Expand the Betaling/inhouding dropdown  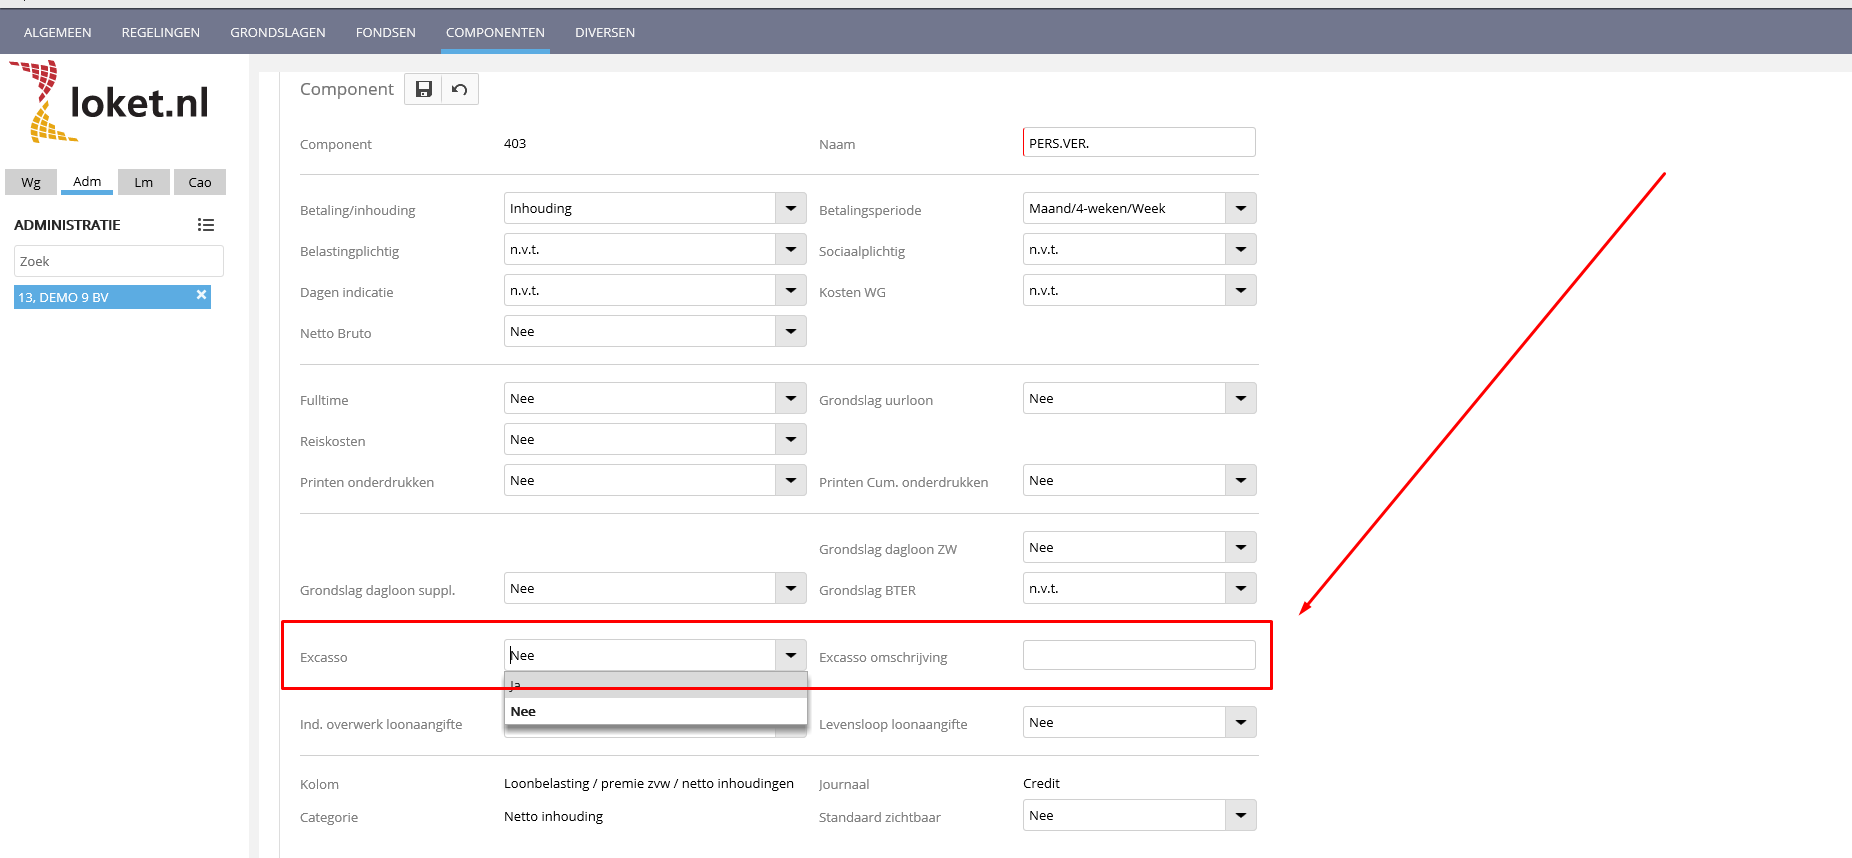click(x=790, y=208)
